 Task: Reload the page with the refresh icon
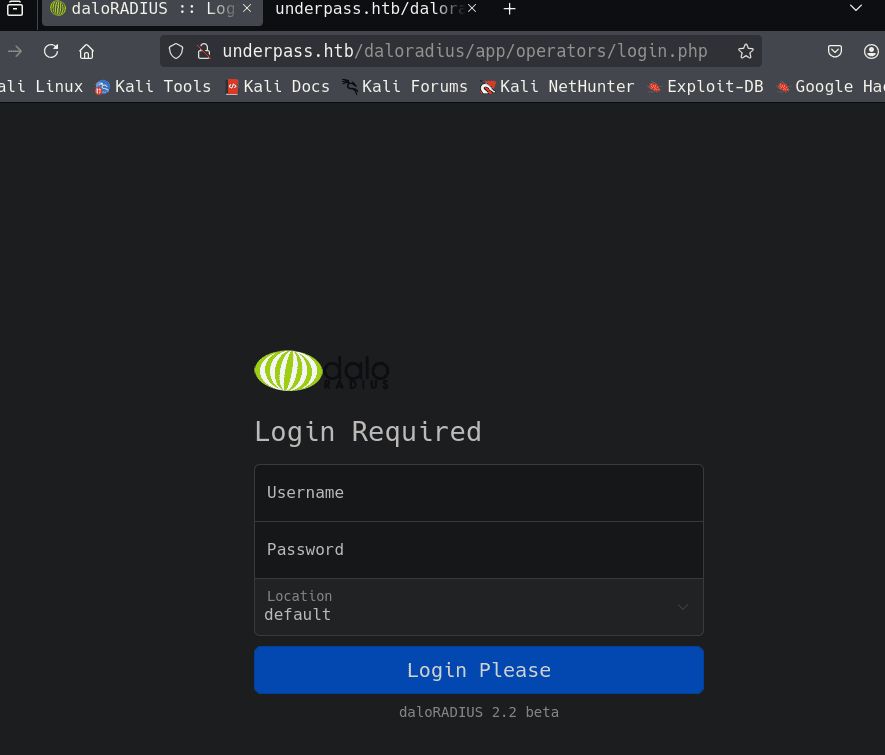click(51, 51)
